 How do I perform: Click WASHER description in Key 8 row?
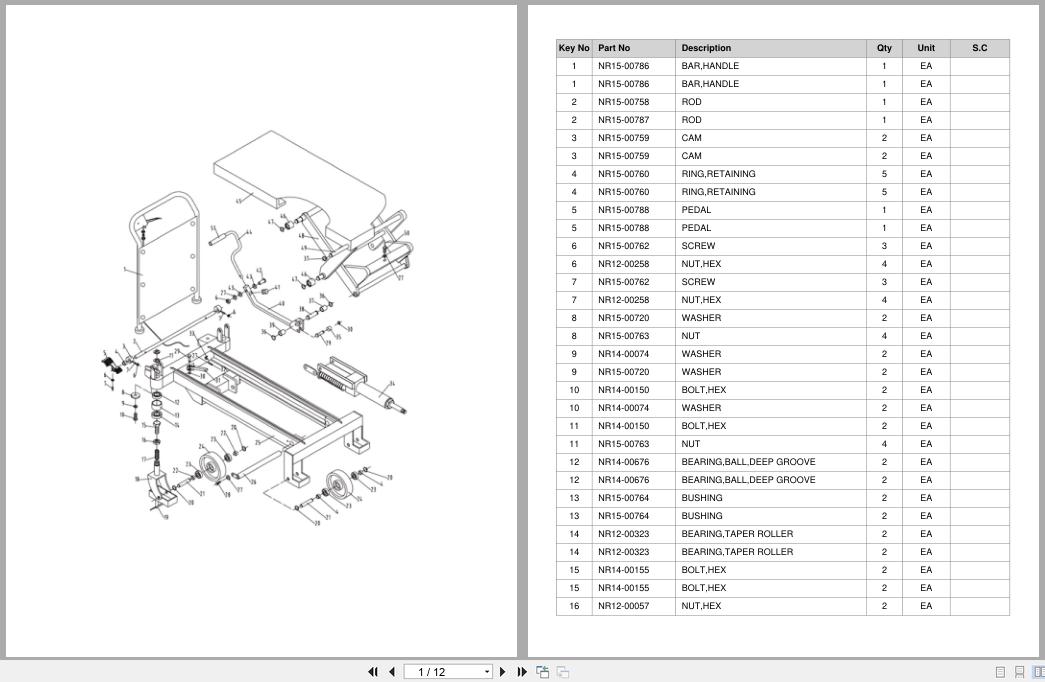point(701,318)
